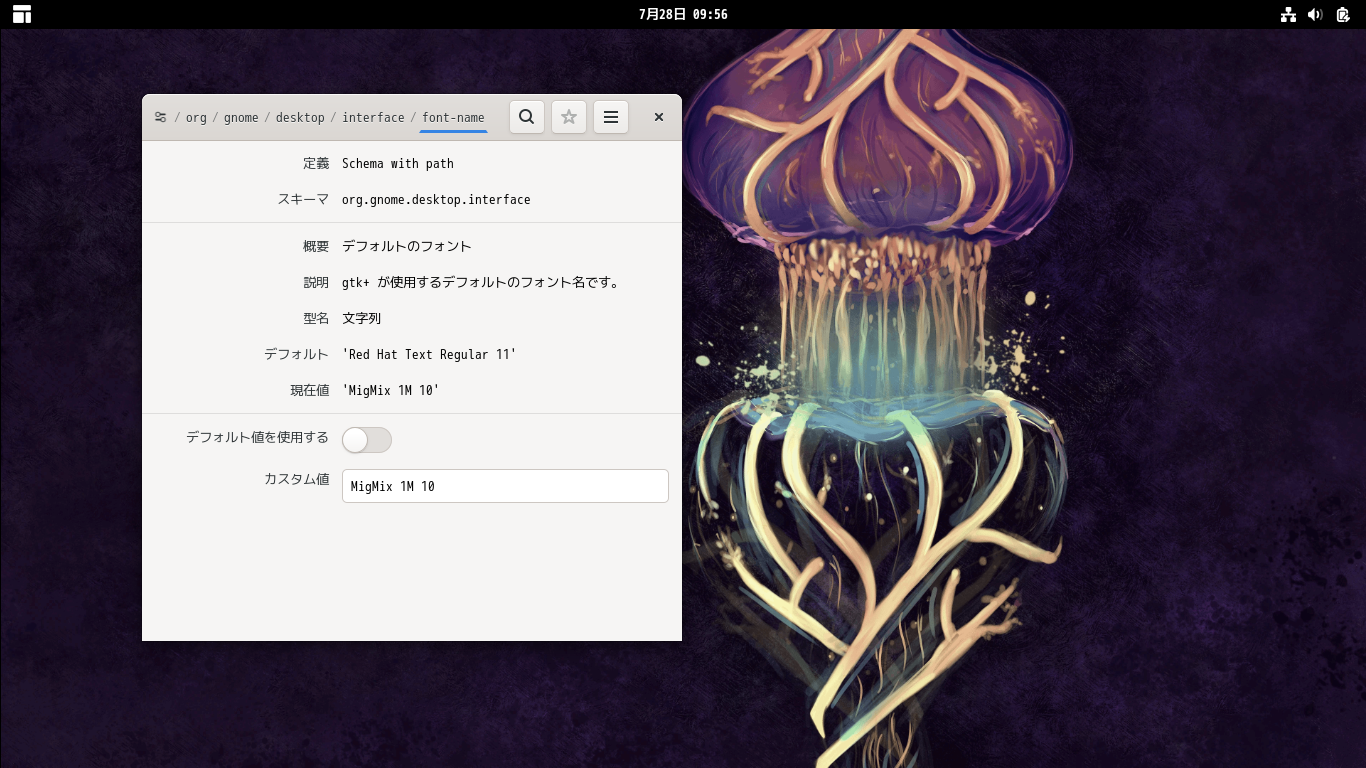
Task: Click the network status icon
Action: click(x=1288, y=14)
